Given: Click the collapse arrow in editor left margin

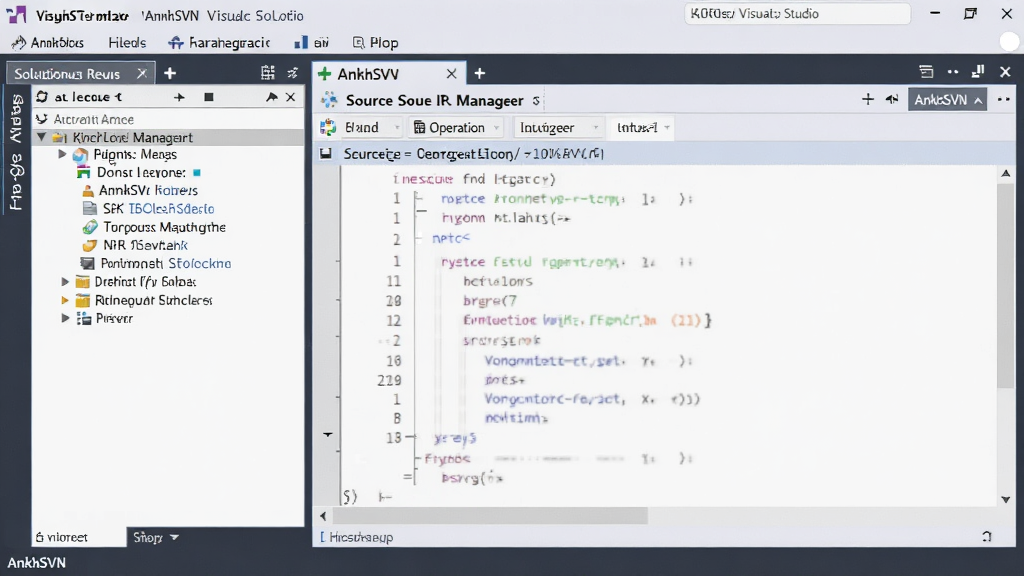Looking at the screenshot, I should coord(328,434).
